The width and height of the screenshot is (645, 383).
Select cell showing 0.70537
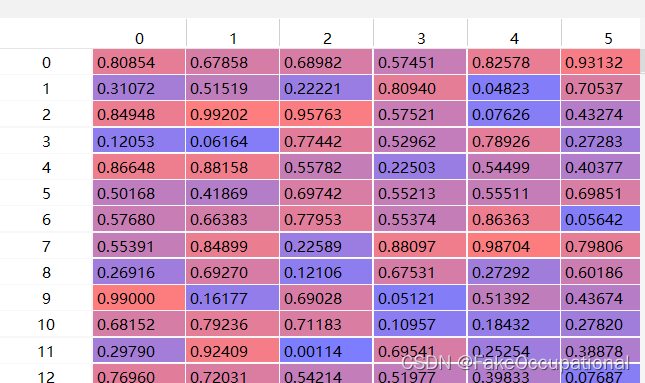(601, 88)
